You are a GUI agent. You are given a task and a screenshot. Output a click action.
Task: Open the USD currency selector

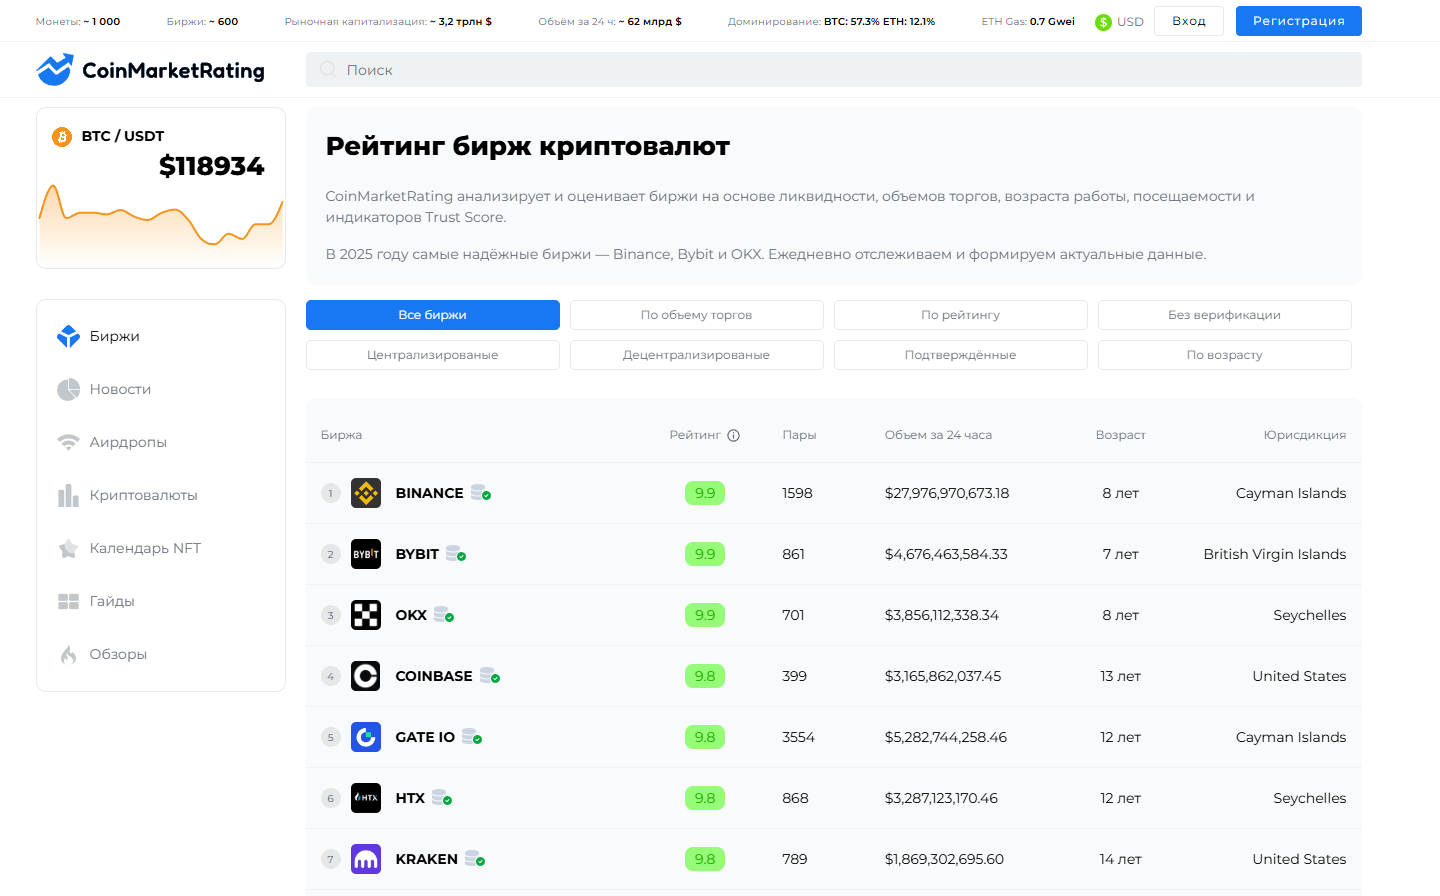[x=1120, y=22]
